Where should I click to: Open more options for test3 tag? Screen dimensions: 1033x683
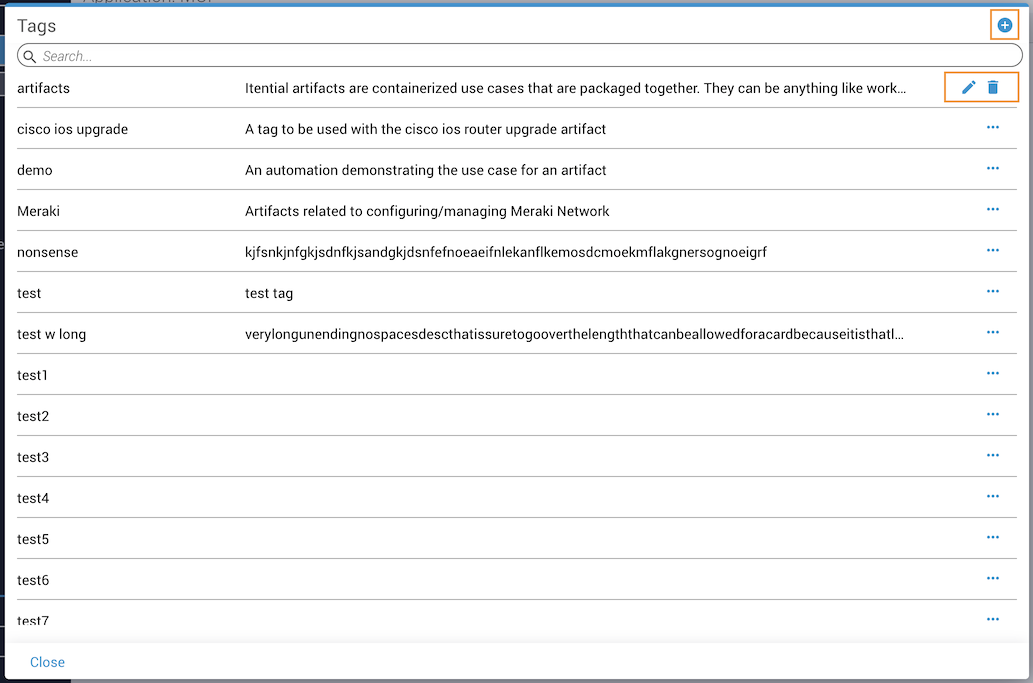pyautogui.click(x=993, y=455)
